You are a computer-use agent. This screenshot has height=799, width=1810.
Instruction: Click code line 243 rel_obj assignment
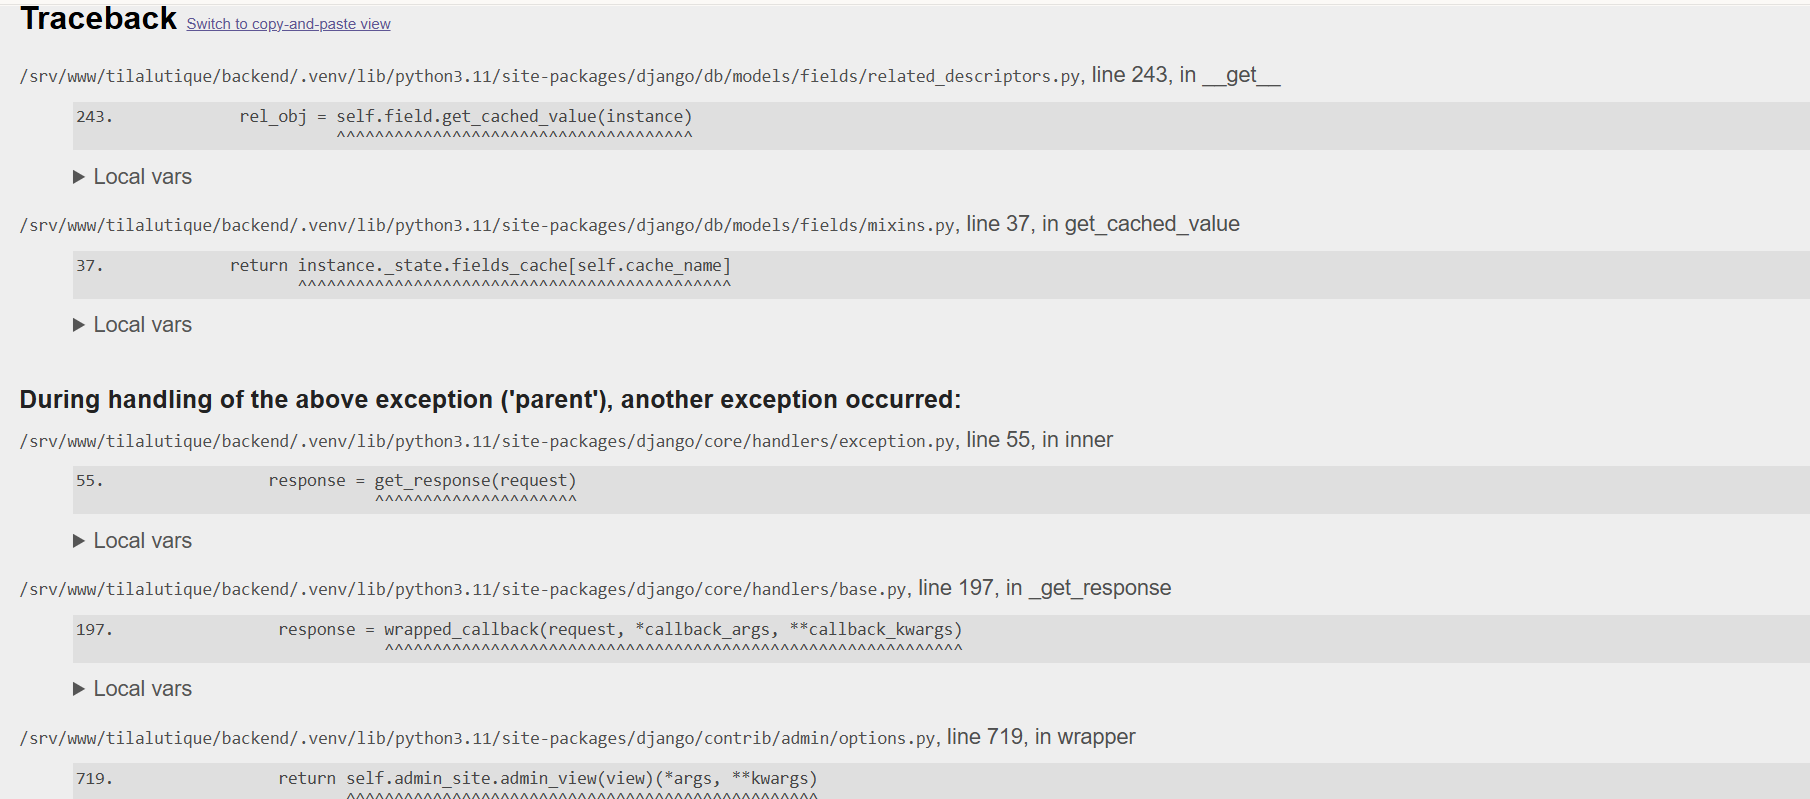tap(465, 117)
